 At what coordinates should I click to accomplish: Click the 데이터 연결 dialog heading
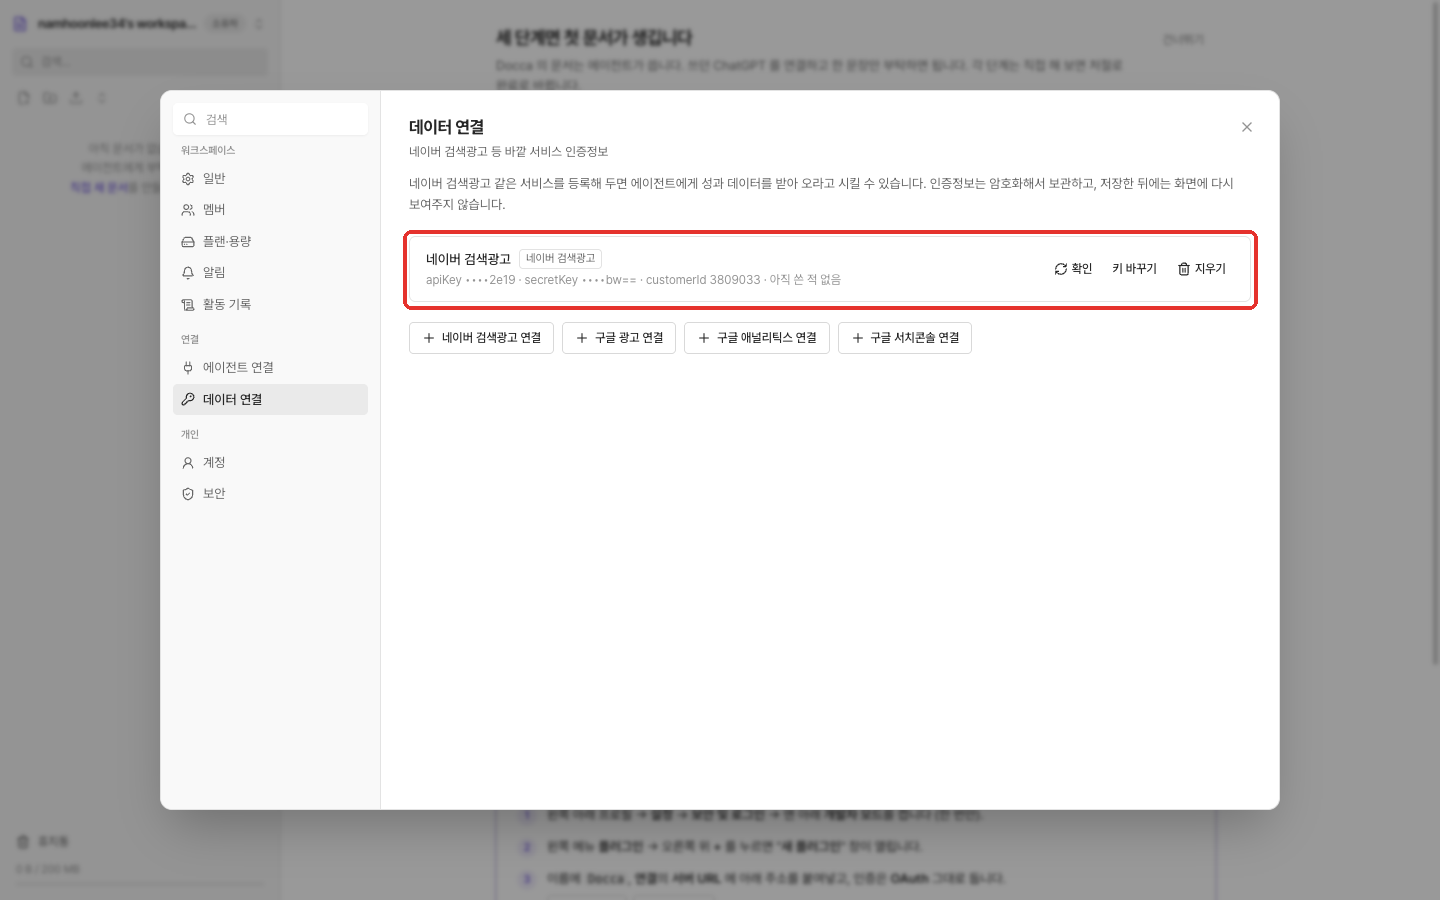[447, 127]
